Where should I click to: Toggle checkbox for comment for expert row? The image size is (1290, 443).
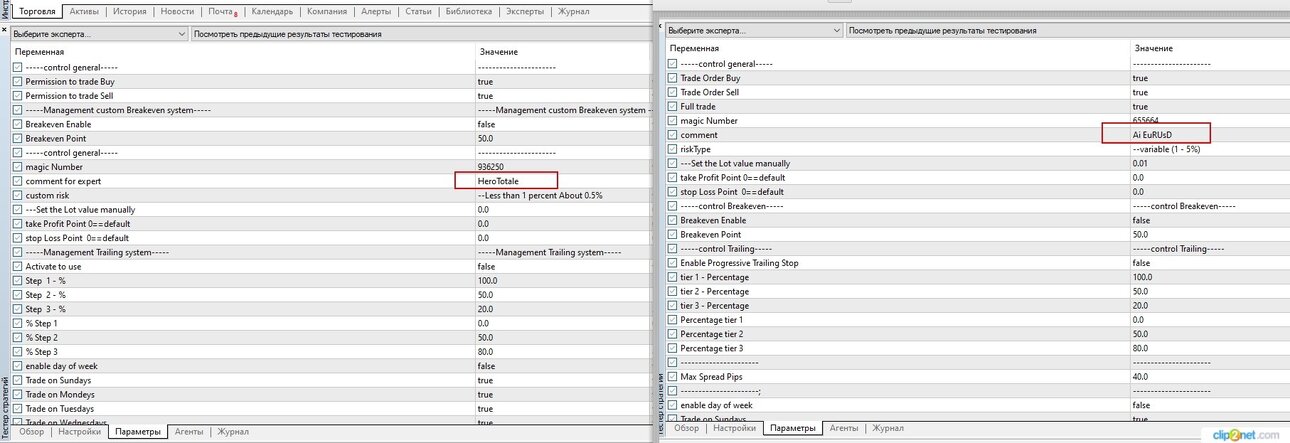pos(18,181)
